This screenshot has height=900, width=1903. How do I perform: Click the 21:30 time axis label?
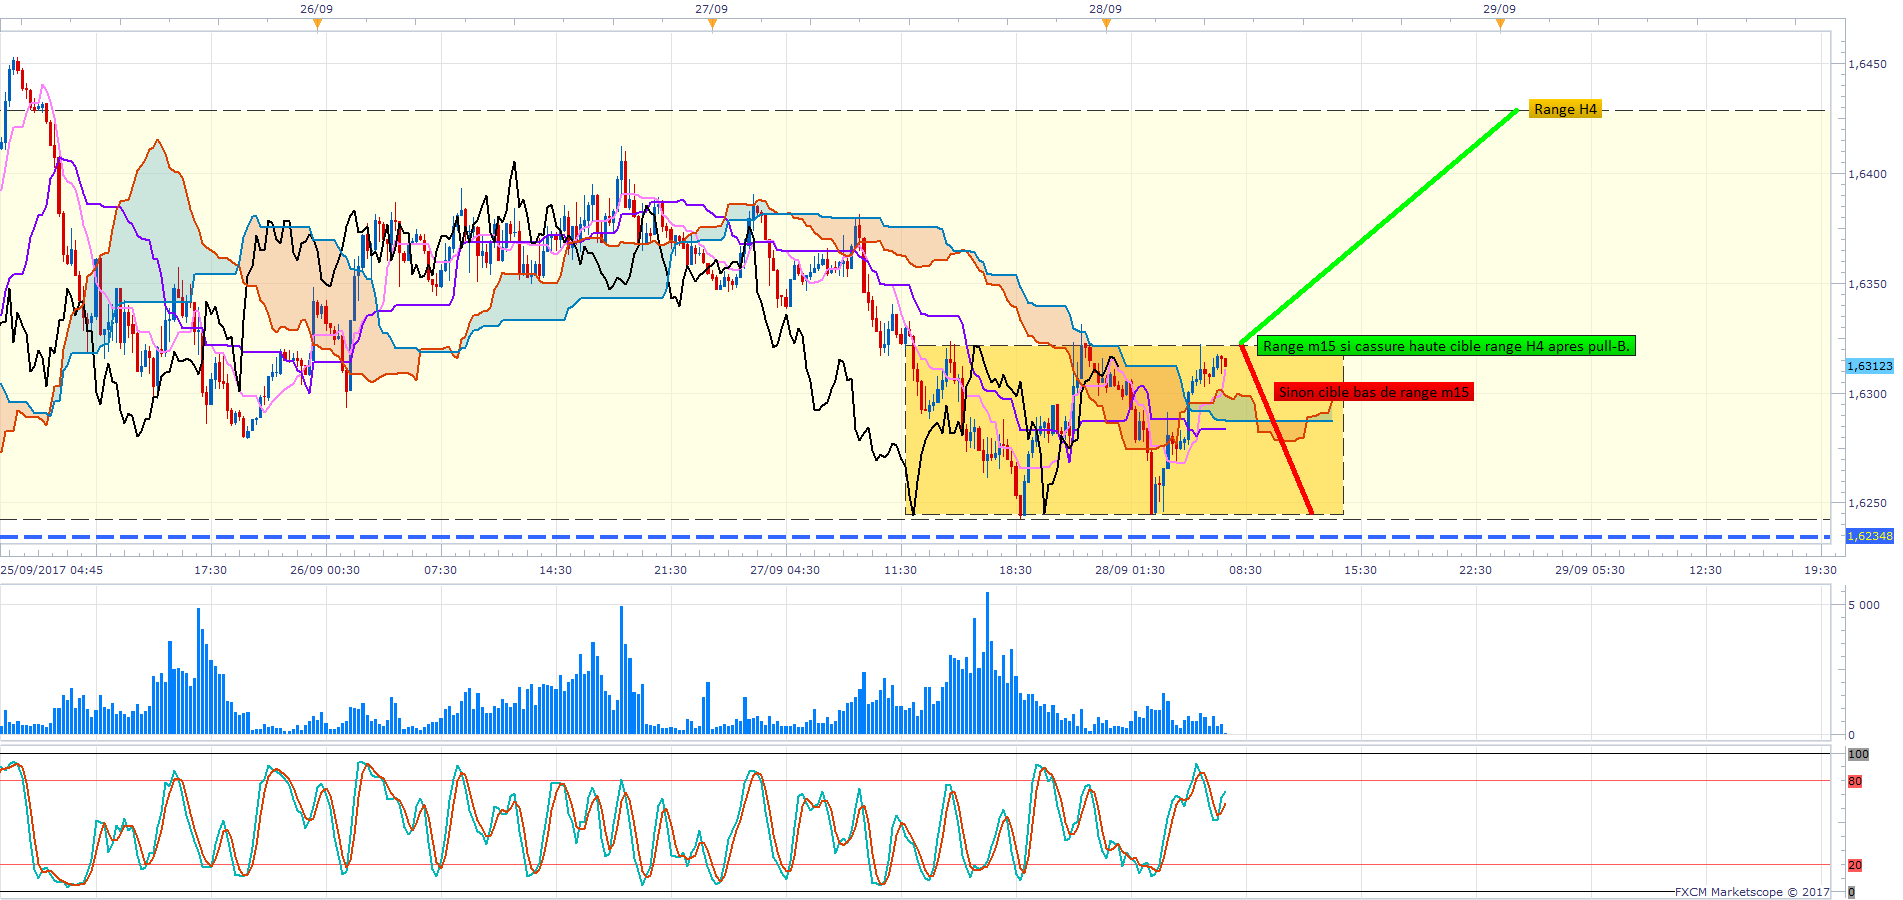pyautogui.click(x=670, y=570)
